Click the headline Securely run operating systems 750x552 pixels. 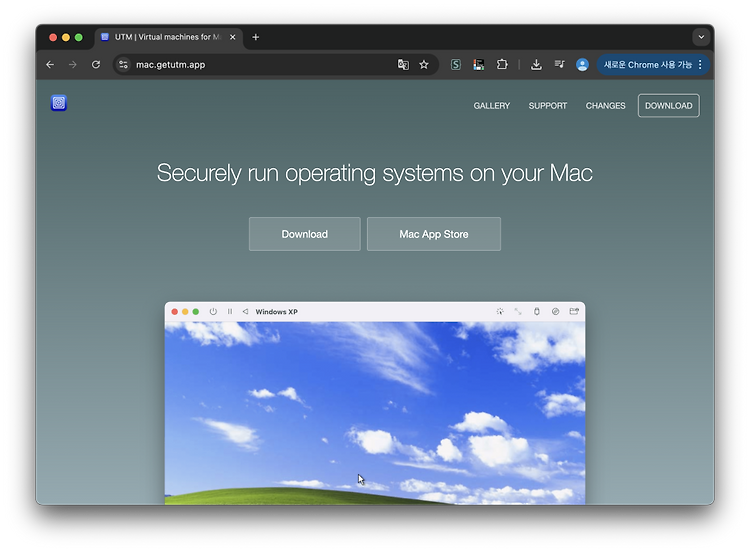(375, 173)
